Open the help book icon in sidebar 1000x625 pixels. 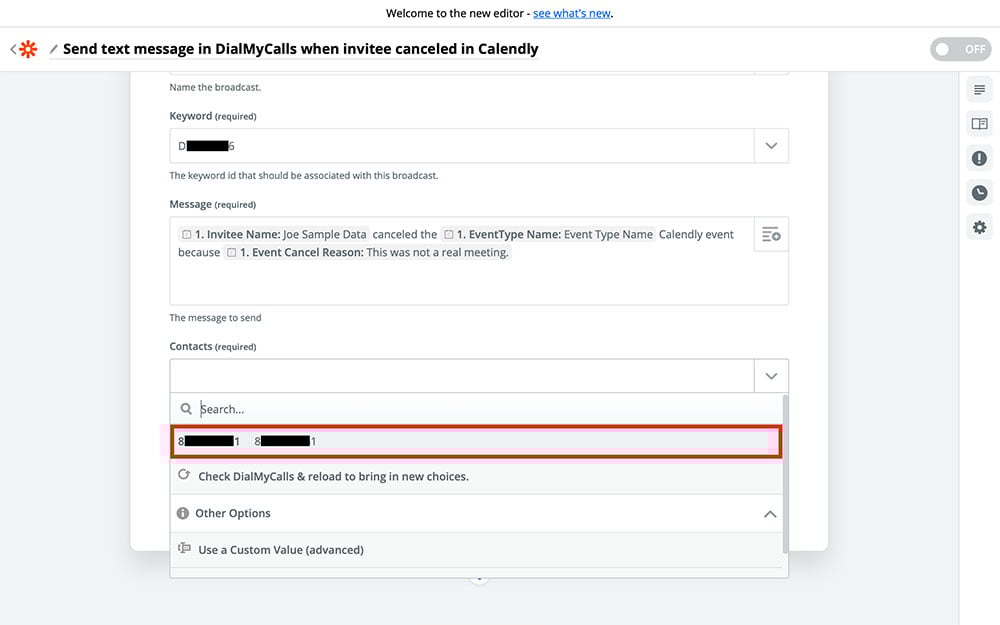coord(979,124)
